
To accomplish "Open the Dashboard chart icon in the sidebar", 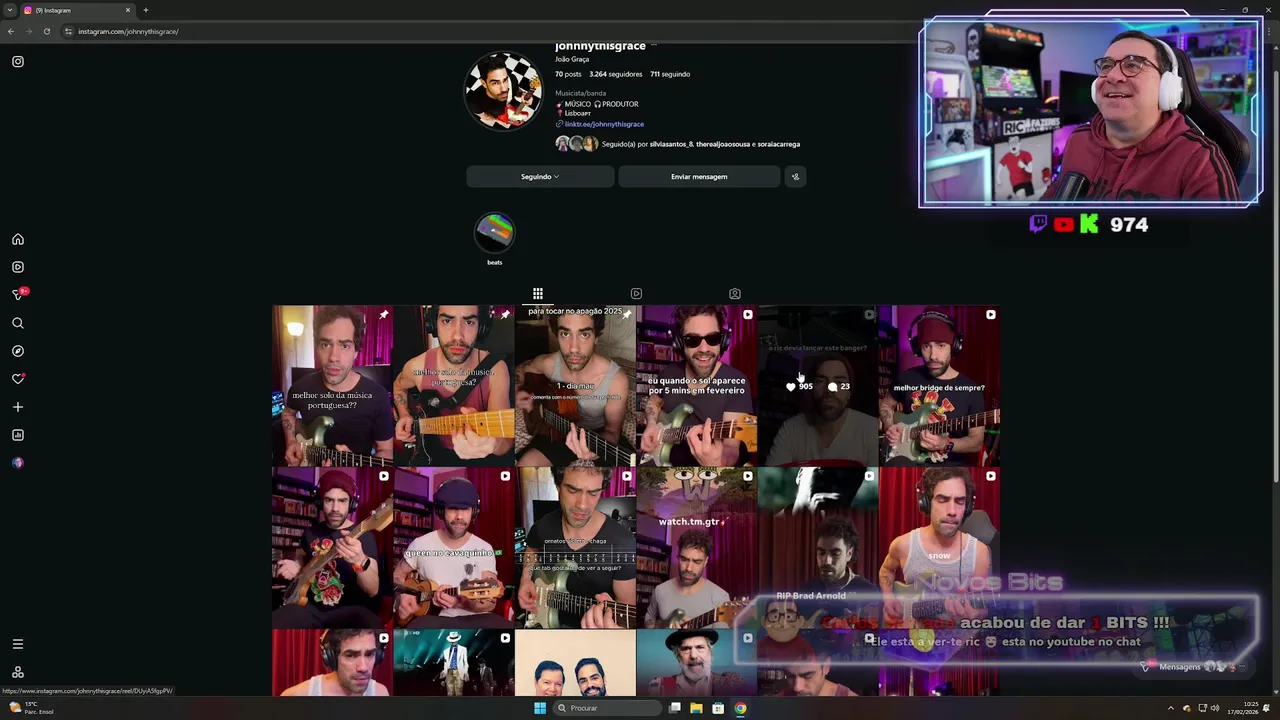I will tap(18, 435).
